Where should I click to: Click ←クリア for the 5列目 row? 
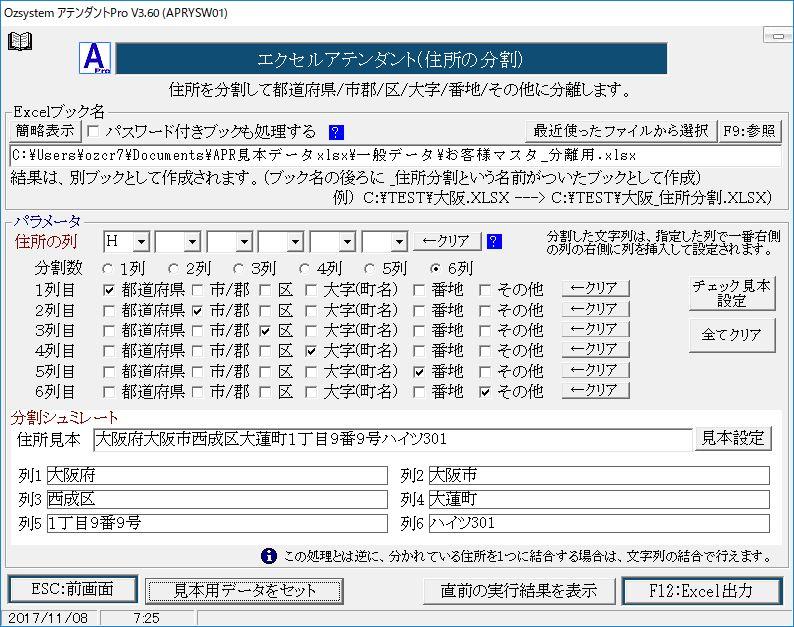coord(596,370)
